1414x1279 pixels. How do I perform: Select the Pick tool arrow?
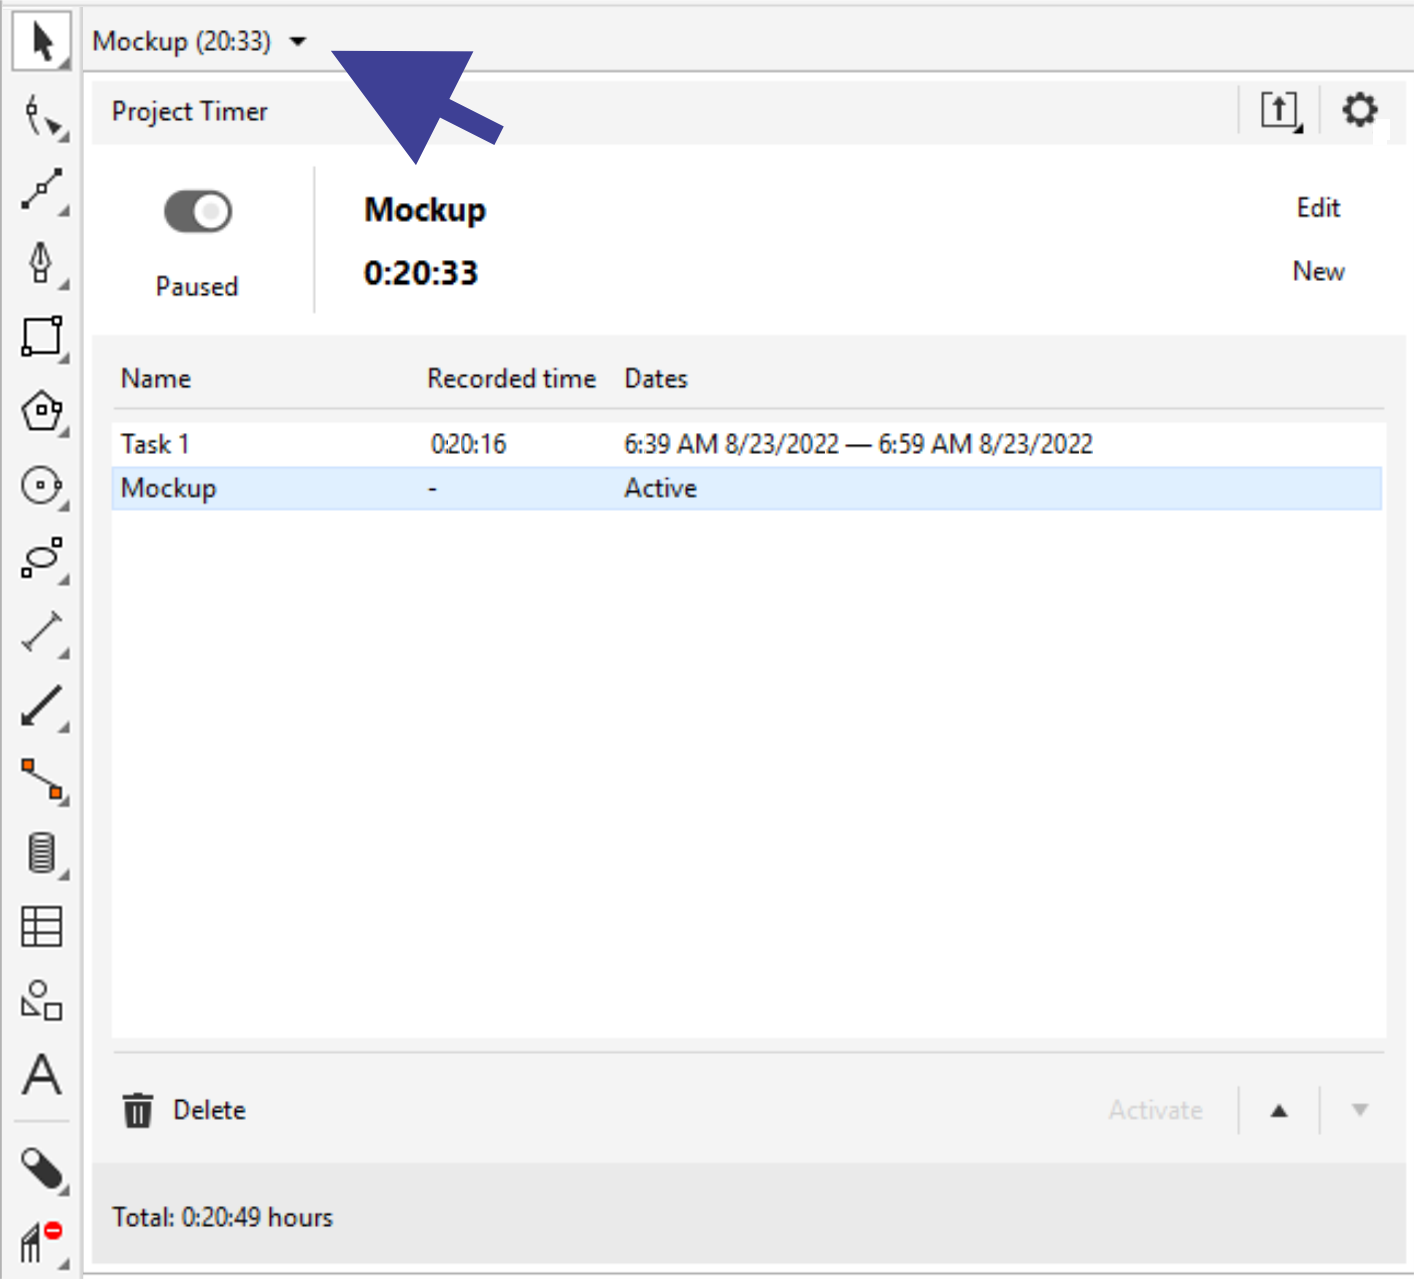click(x=41, y=42)
